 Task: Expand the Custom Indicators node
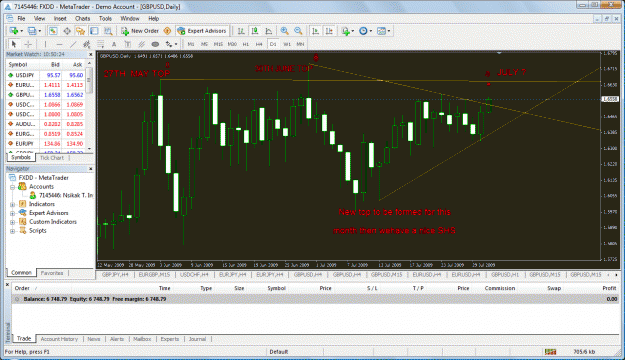(x=12, y=222)
